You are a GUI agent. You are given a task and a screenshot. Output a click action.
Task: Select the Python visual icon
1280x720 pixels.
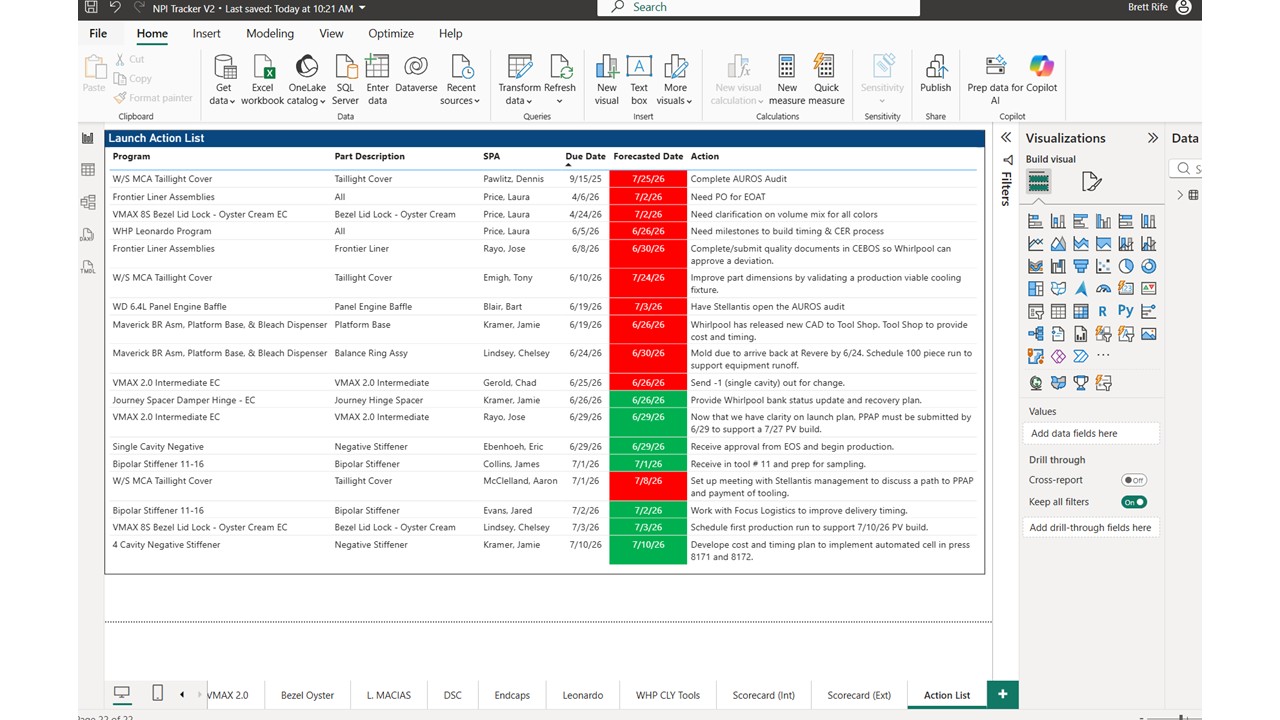click(1126, 312)
